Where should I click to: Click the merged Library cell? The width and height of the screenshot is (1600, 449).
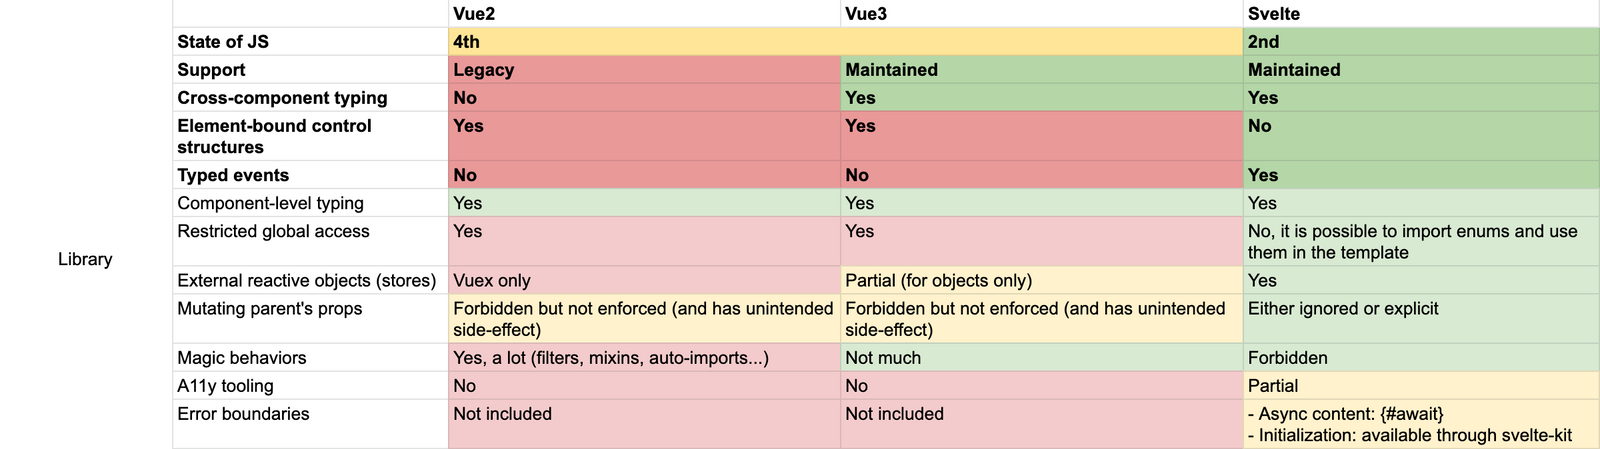point(86,259)
